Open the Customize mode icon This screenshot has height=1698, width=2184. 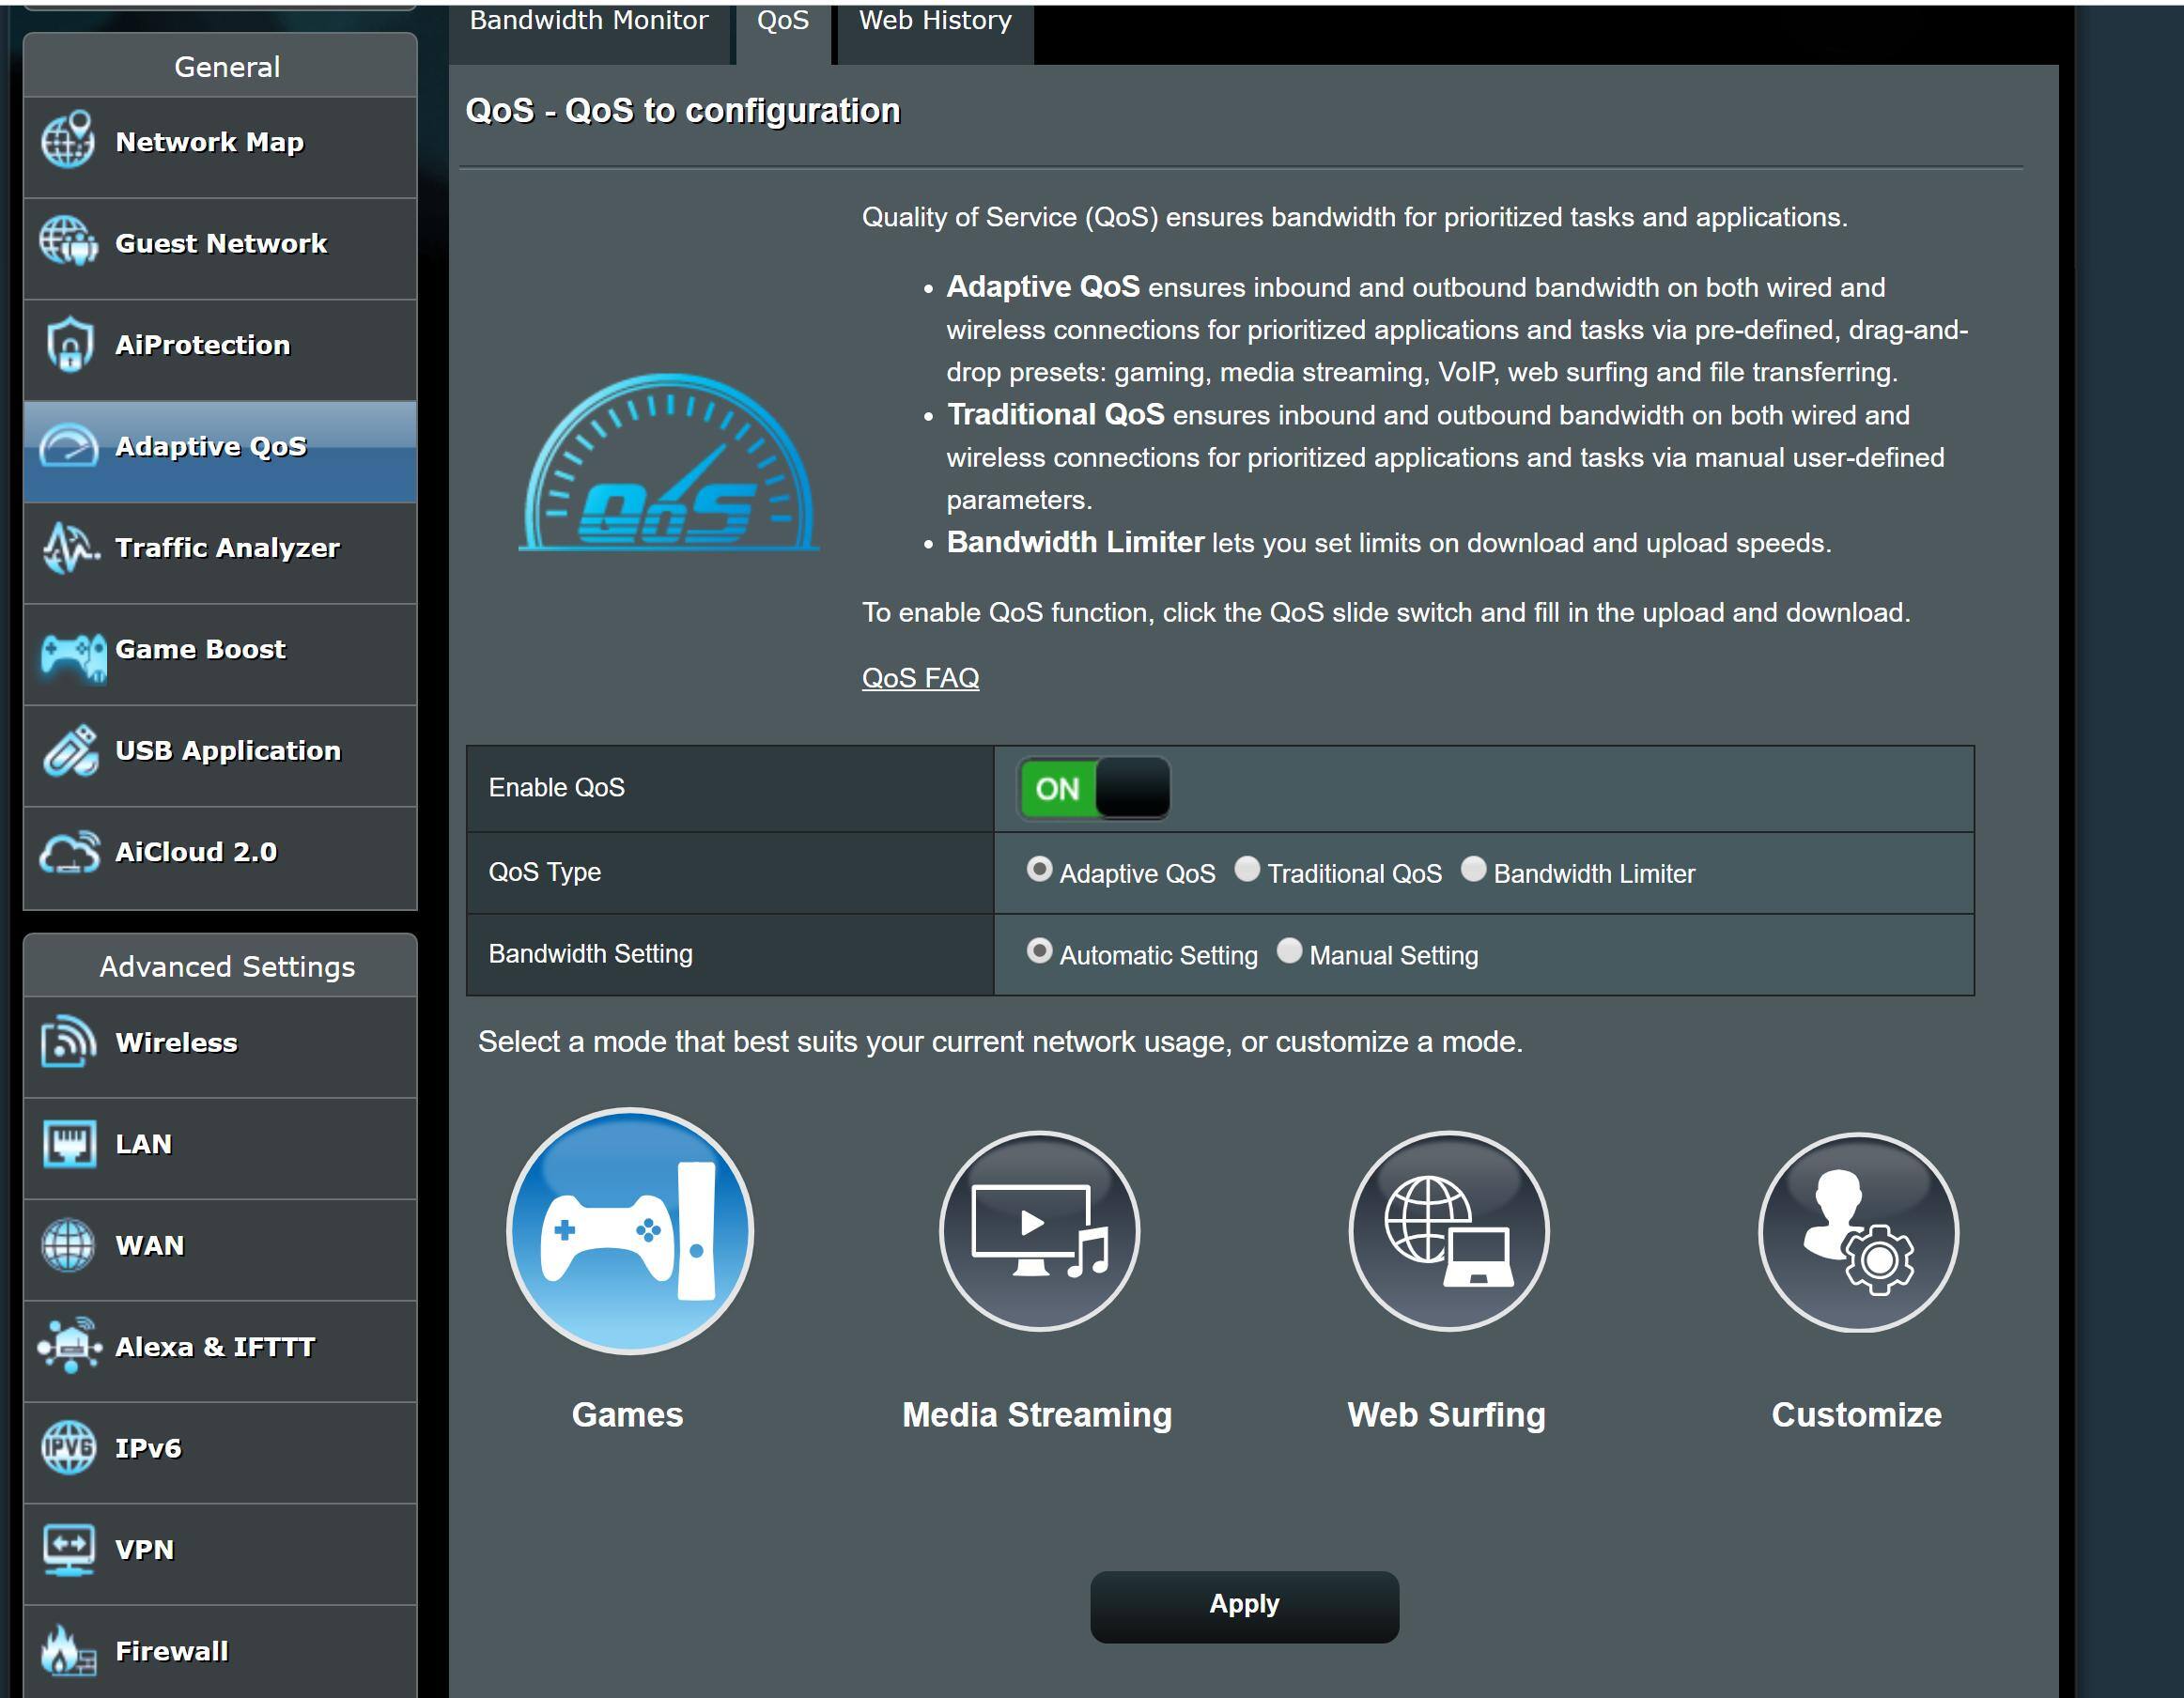click(x=1857, y=1230)
